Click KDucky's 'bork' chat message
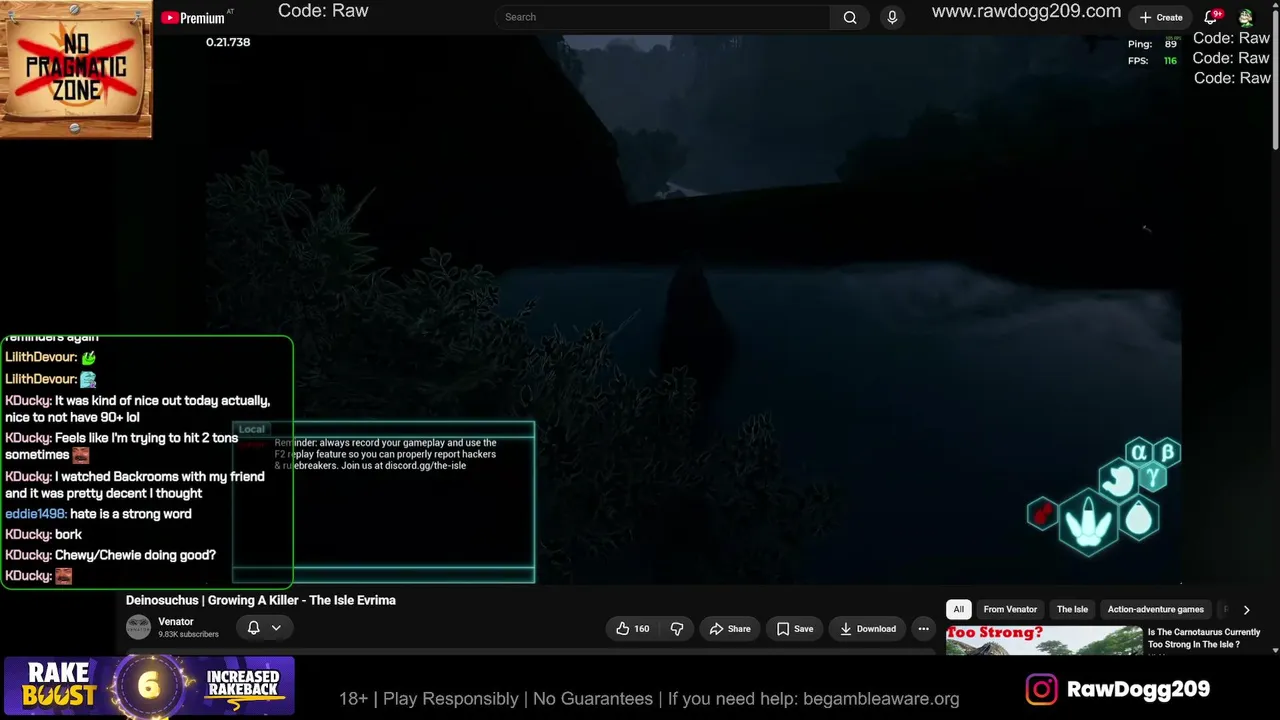Screen dimensions: 1280x720 [x=68, y=535]
